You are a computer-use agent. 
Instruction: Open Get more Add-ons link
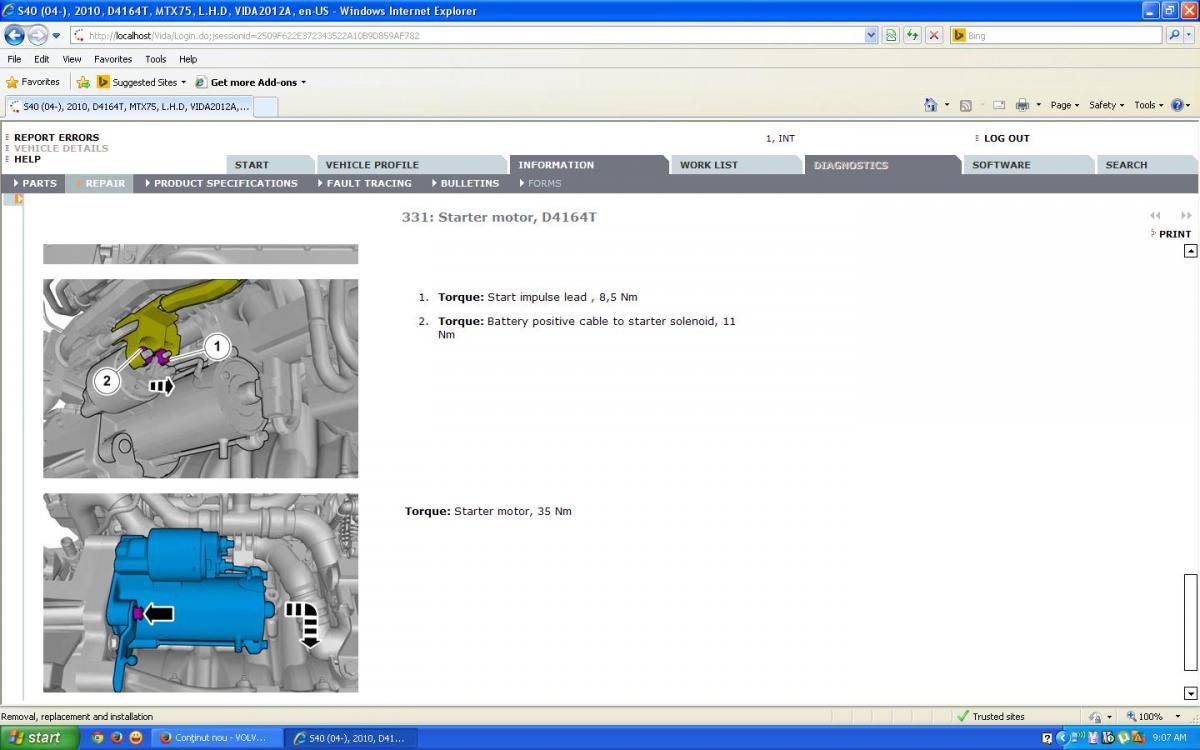(x=251, y=82)
